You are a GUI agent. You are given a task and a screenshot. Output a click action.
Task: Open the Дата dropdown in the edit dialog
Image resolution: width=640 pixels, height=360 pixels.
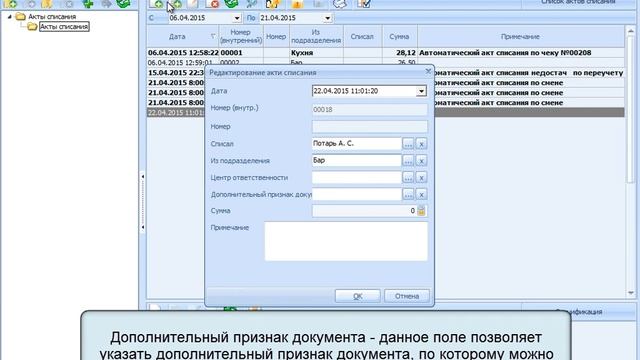(x=421, y=91)
